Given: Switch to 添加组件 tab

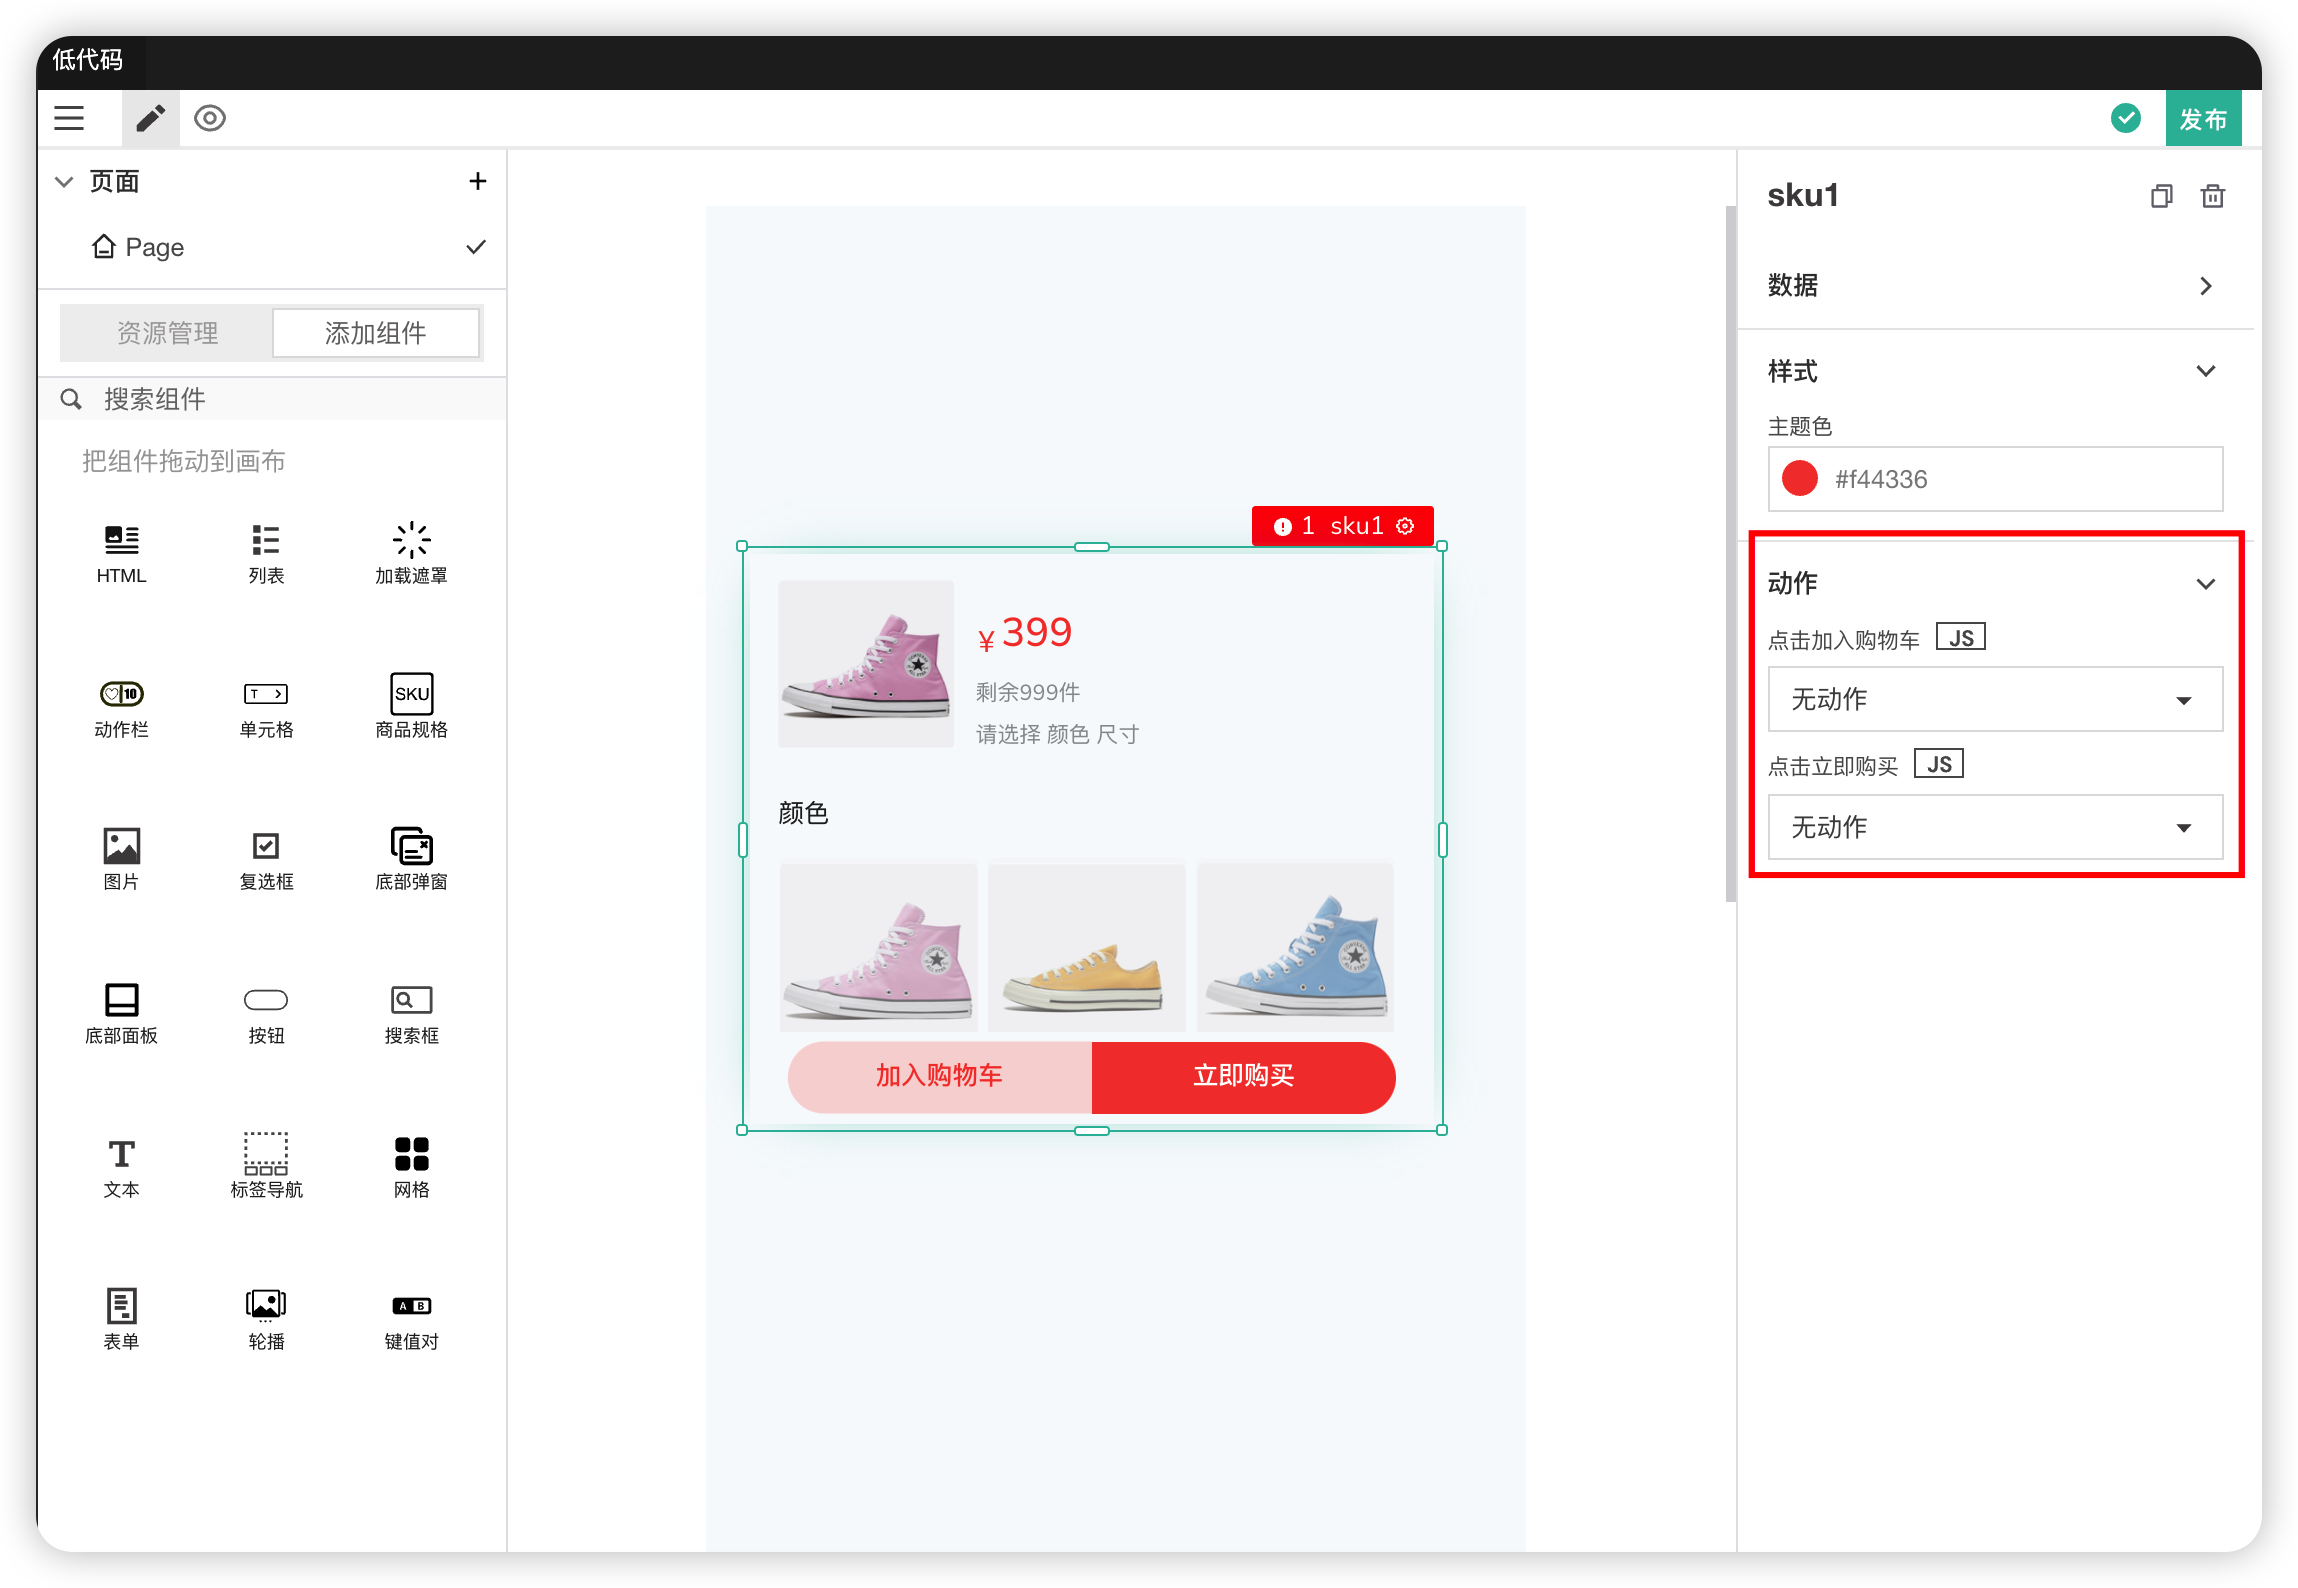Looking at the screenshot, I should pos(376,333).
